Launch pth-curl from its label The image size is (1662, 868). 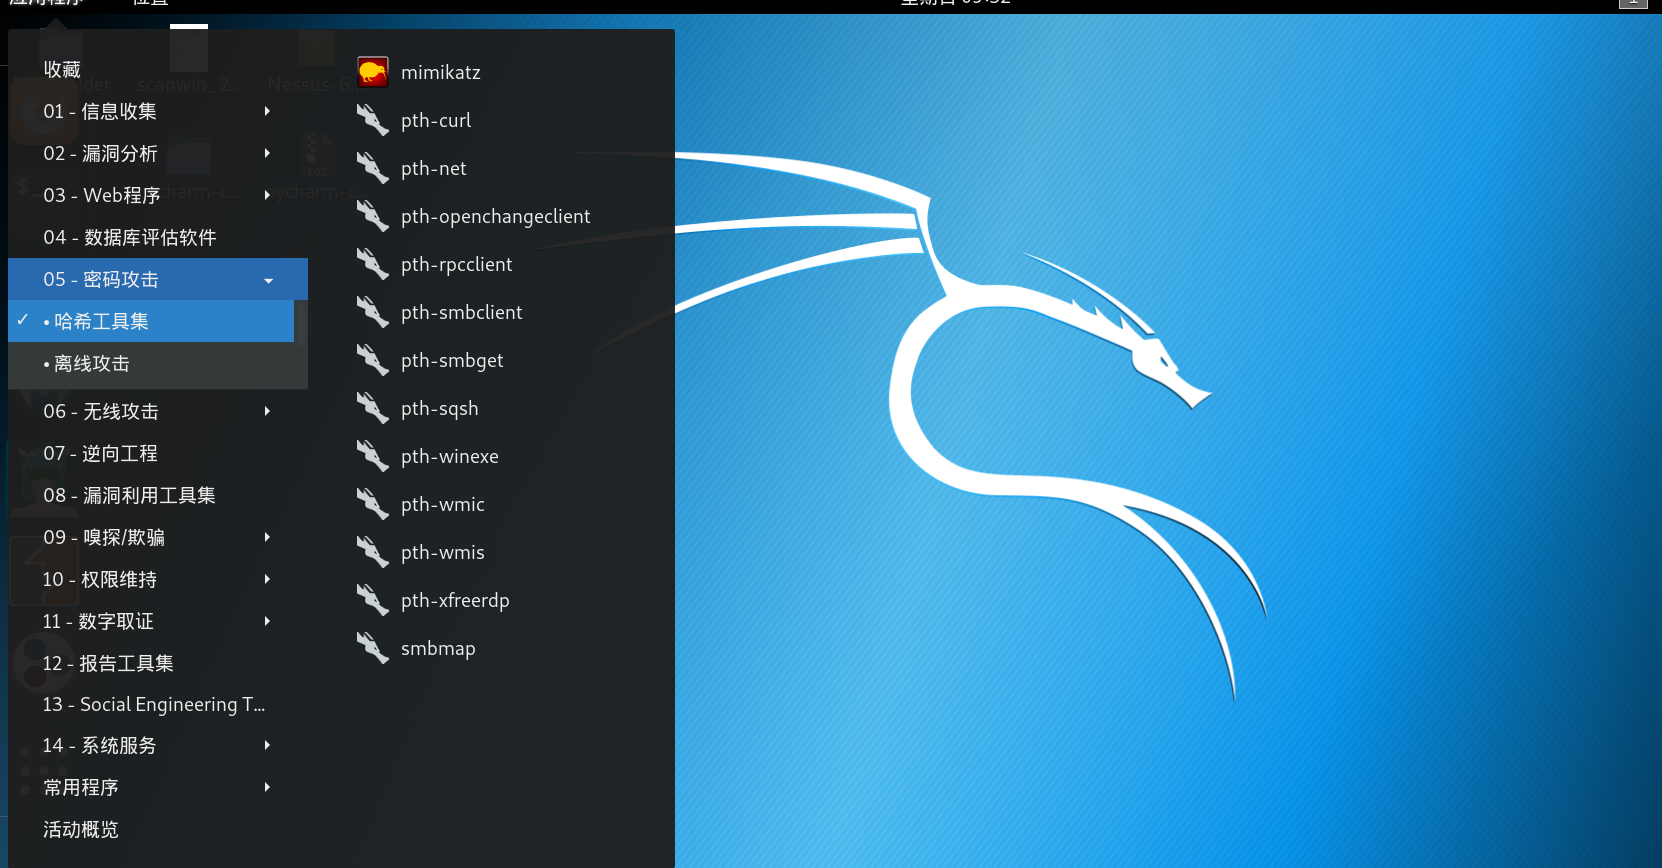(436, 120)
